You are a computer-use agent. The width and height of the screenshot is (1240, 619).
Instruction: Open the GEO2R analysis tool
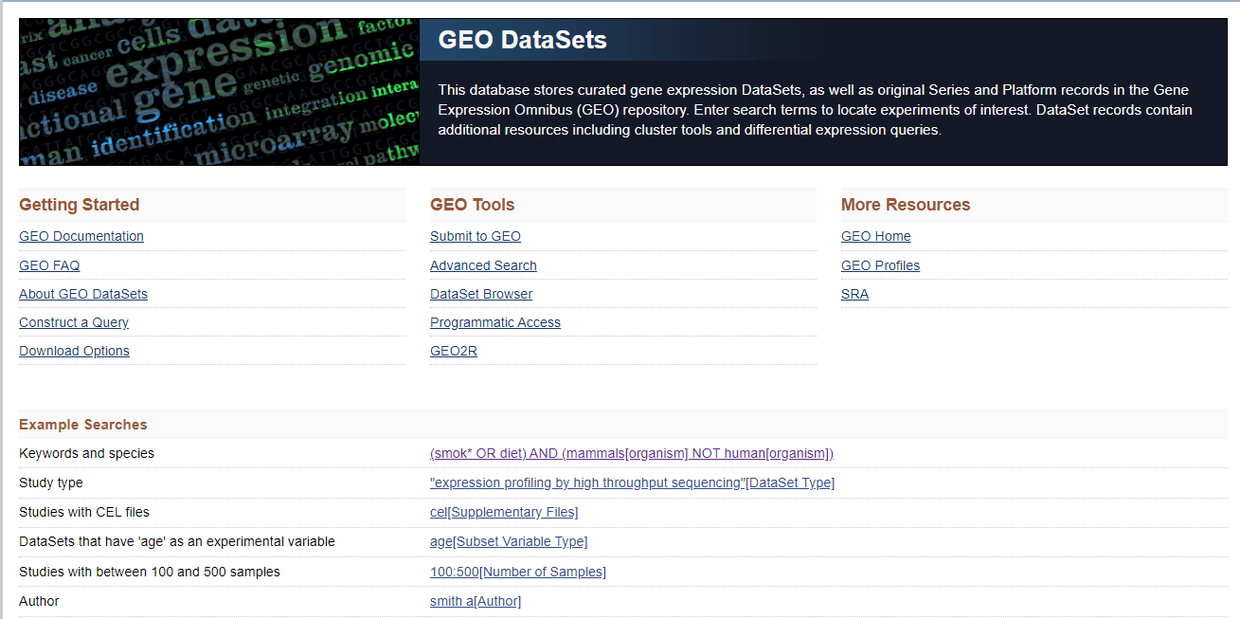[x=453, y=350]
